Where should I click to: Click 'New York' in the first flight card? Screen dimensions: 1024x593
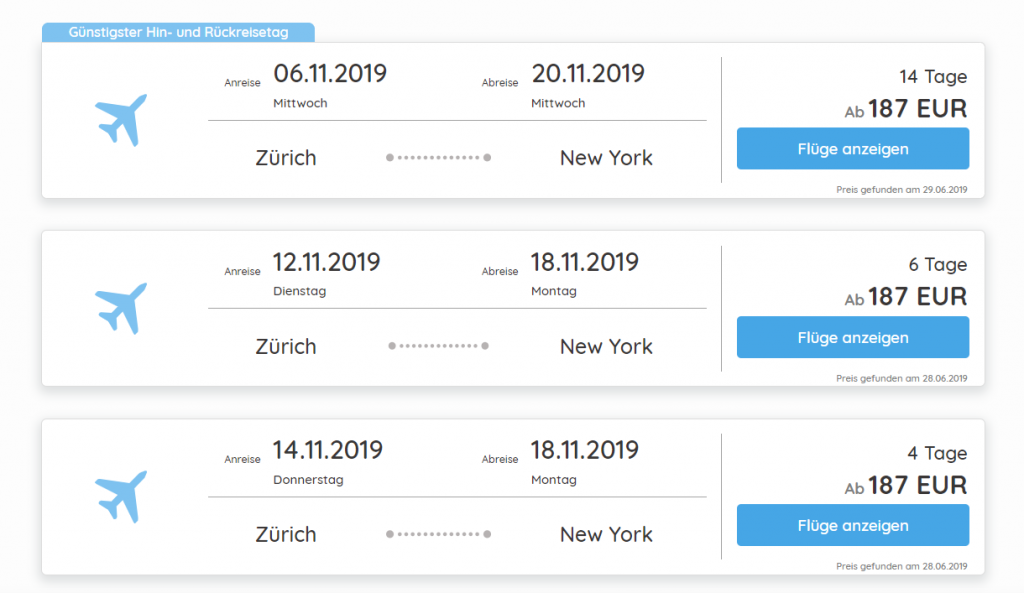[606, 158]
